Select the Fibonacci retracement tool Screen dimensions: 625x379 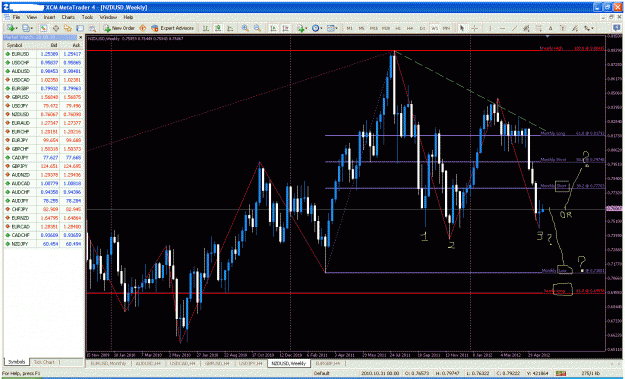coord(539,28)
